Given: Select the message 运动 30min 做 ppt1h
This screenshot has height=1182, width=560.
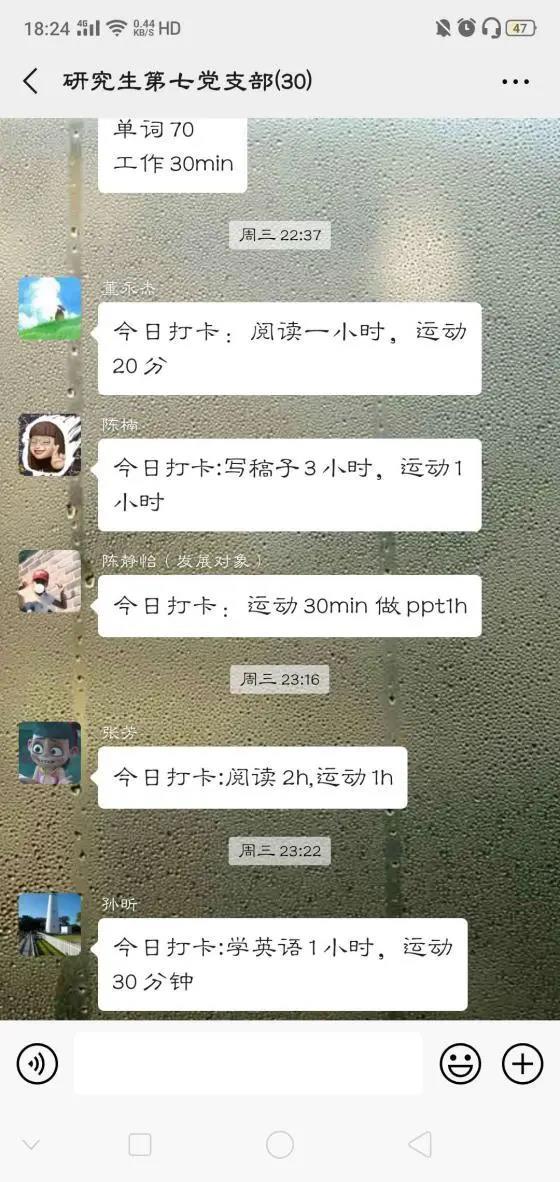Looking at the screenshot, I should click(x=289, y=606).
